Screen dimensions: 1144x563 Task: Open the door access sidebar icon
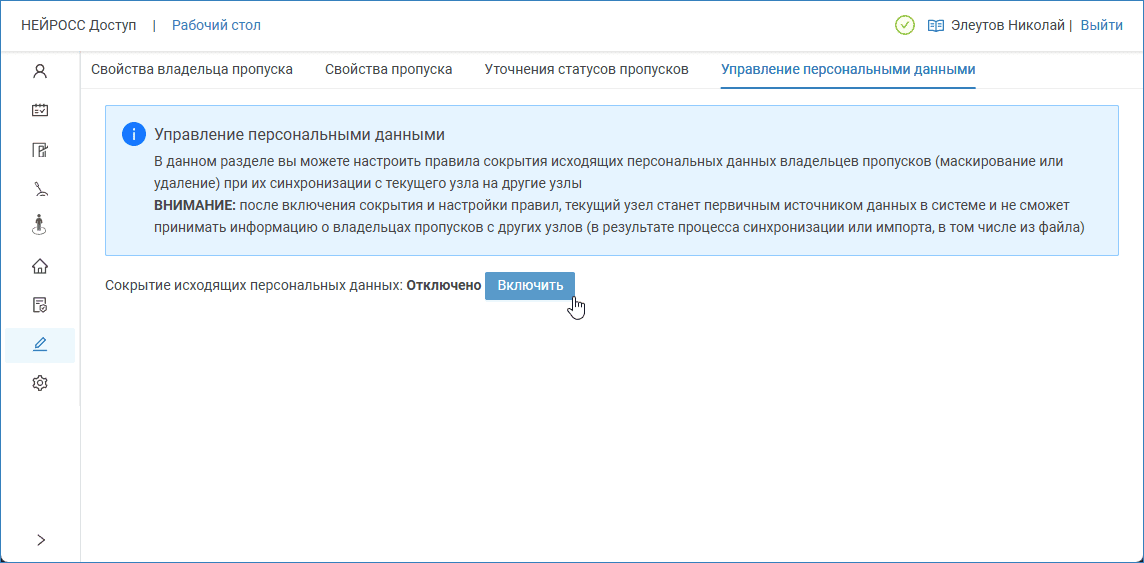(40, 150)
